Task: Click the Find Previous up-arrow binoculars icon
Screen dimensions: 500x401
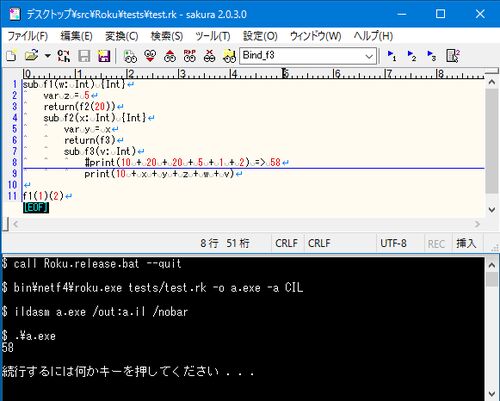Action: point(170,56)
